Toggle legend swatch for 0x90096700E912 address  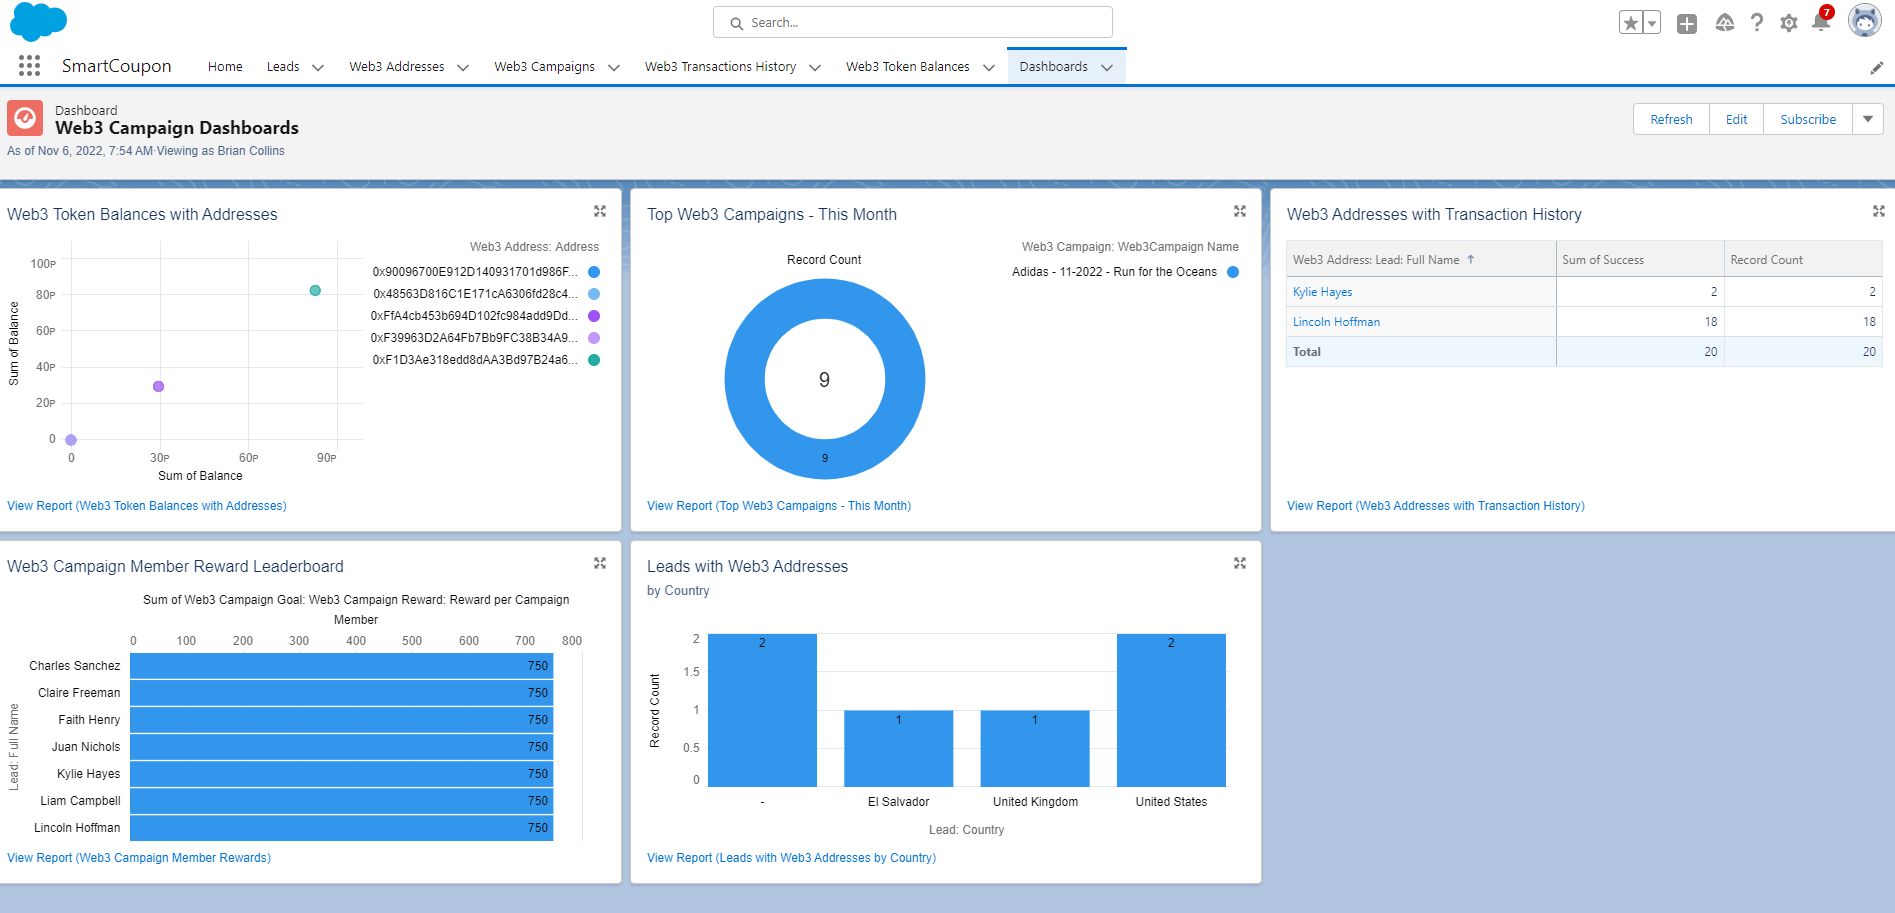tap(594, 272)
